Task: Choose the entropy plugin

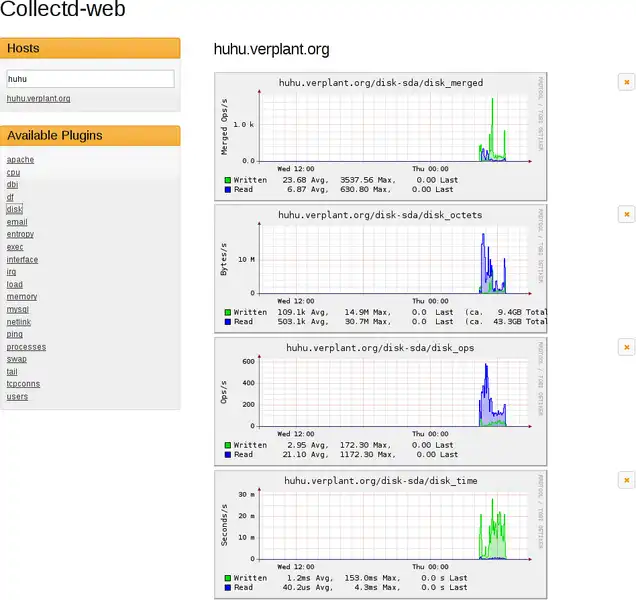Action: 20,234
